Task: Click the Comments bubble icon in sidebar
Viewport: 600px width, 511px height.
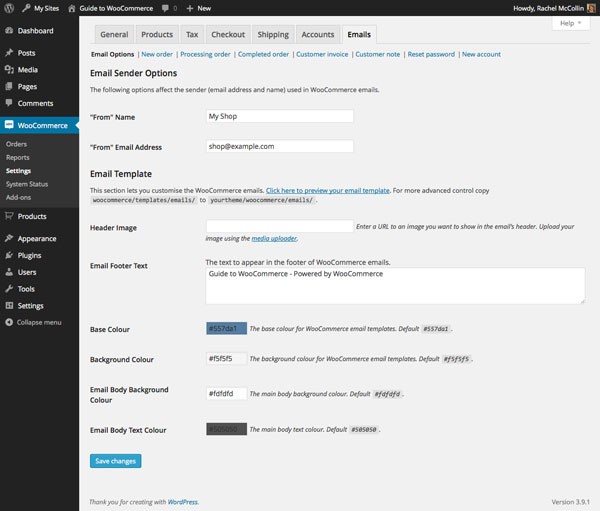Action: click(x=9, y=103)
